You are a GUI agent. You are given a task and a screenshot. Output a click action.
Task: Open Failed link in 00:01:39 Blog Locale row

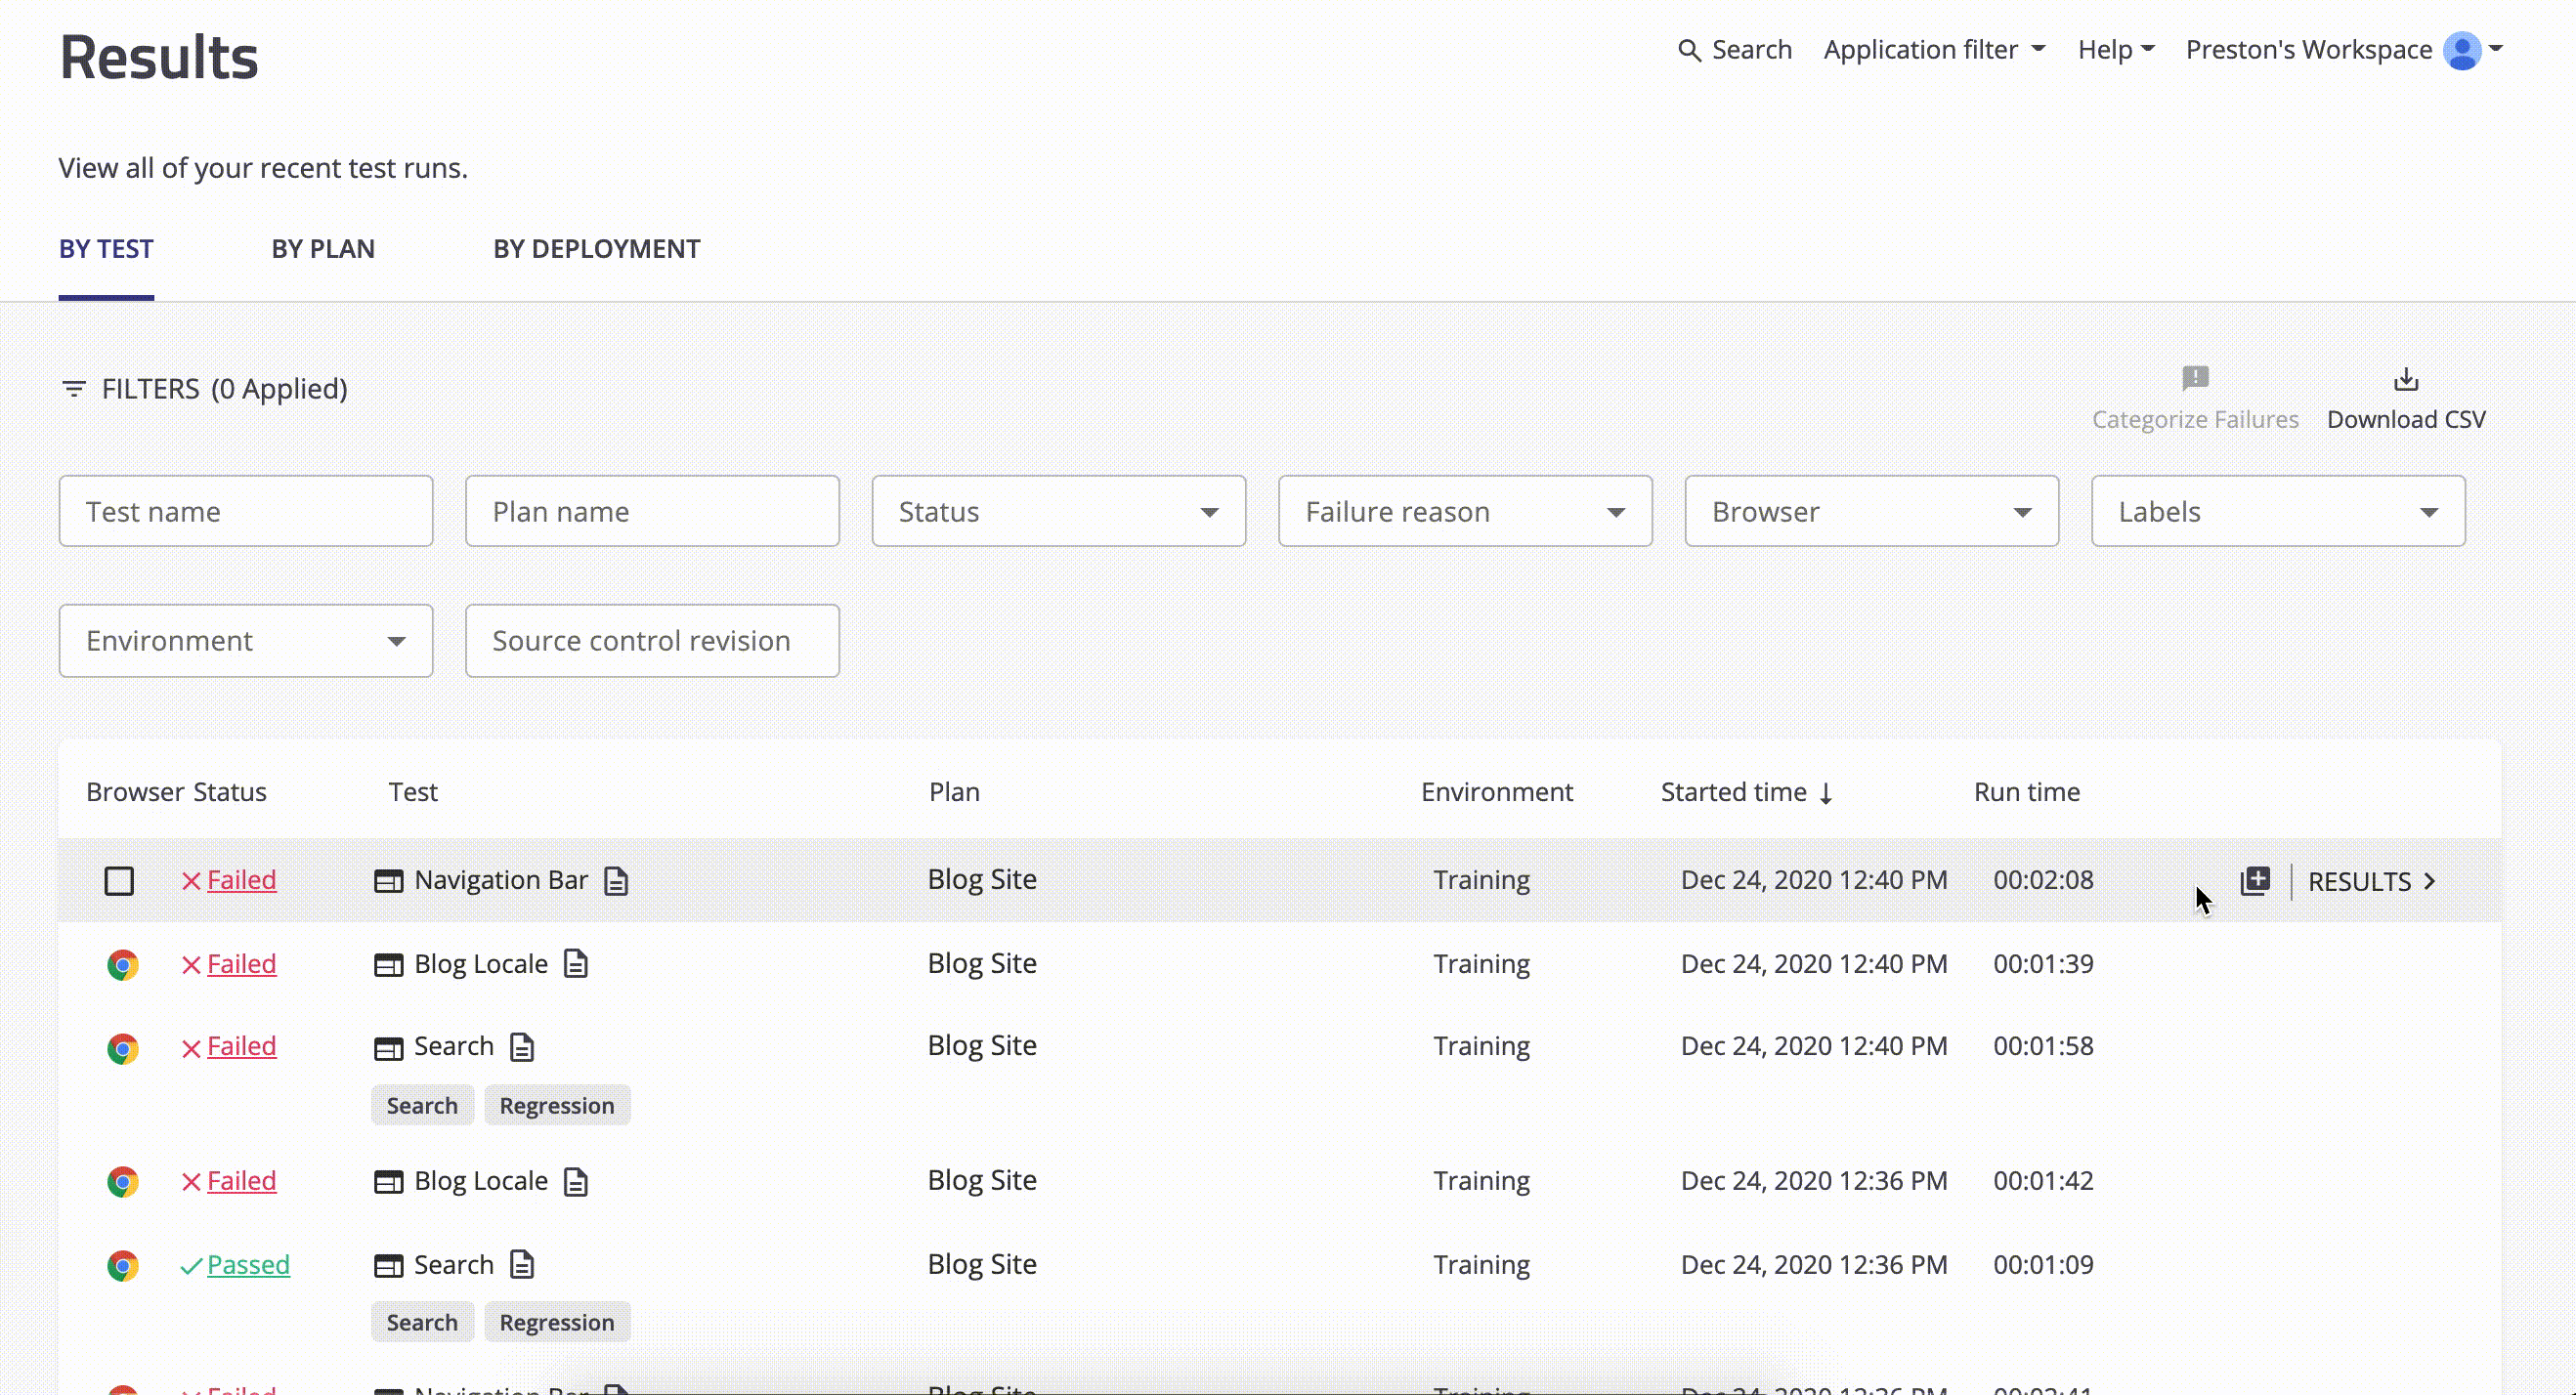point(241,964)
